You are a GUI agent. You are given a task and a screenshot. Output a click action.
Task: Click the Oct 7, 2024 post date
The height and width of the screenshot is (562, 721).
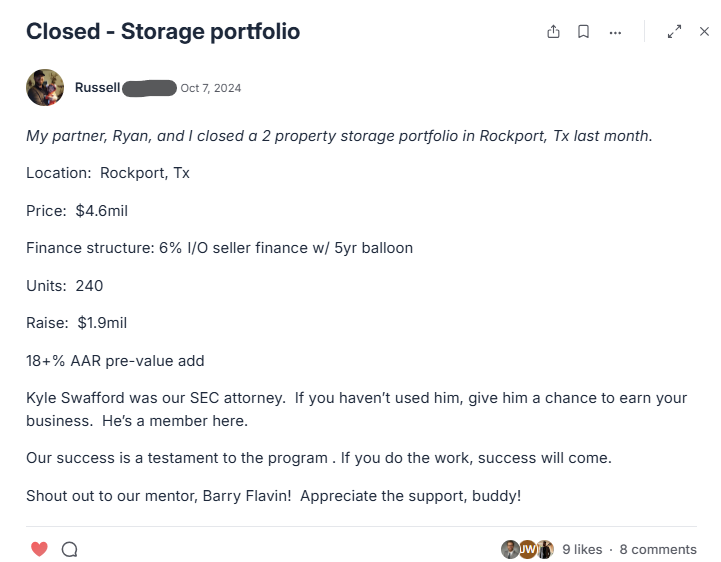210,88
